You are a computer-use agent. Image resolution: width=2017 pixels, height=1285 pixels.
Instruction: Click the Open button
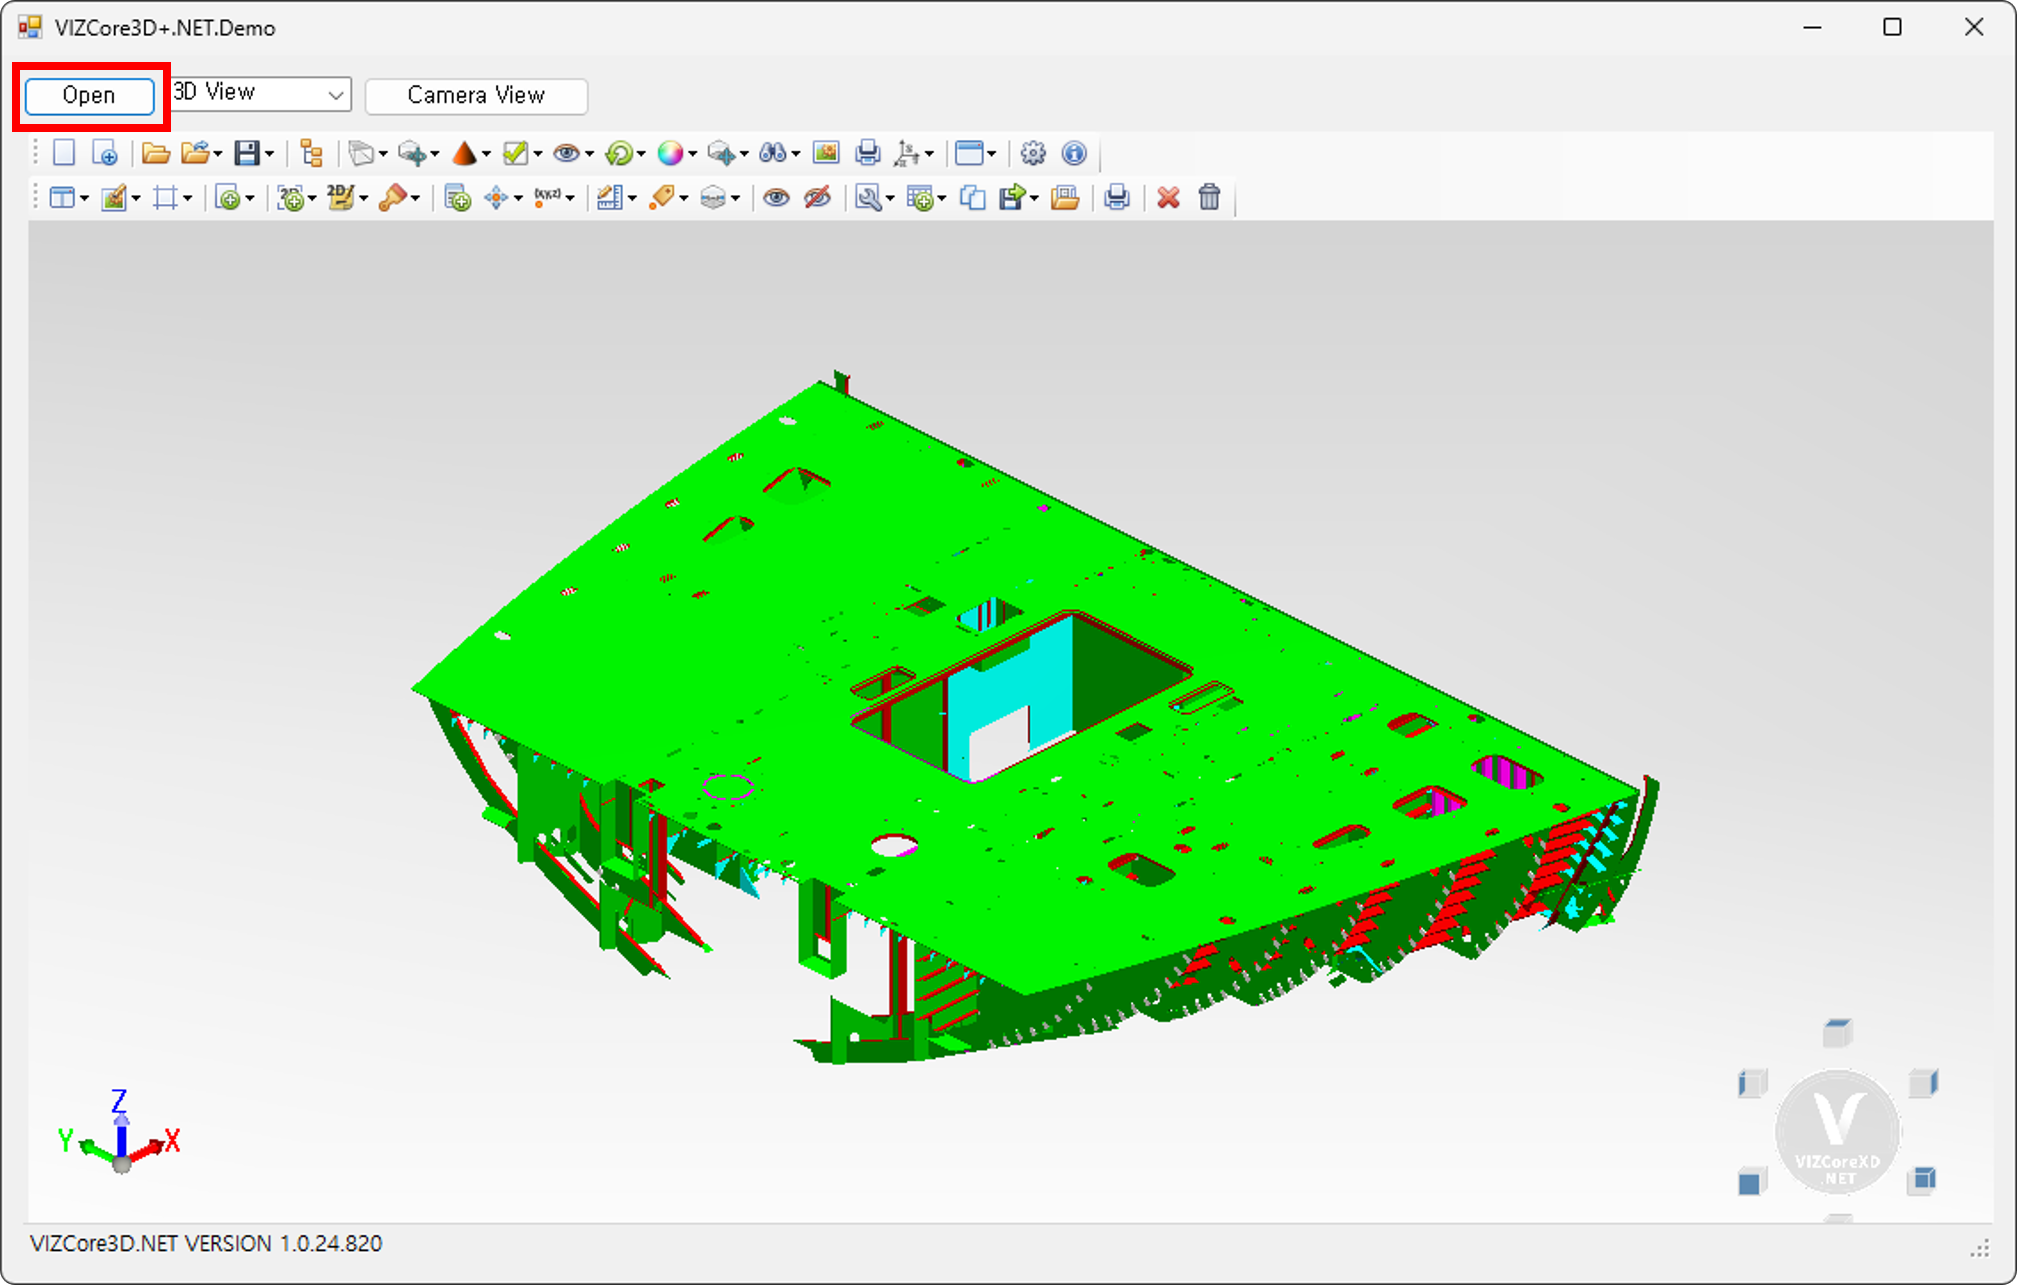[x=89, y=95]
